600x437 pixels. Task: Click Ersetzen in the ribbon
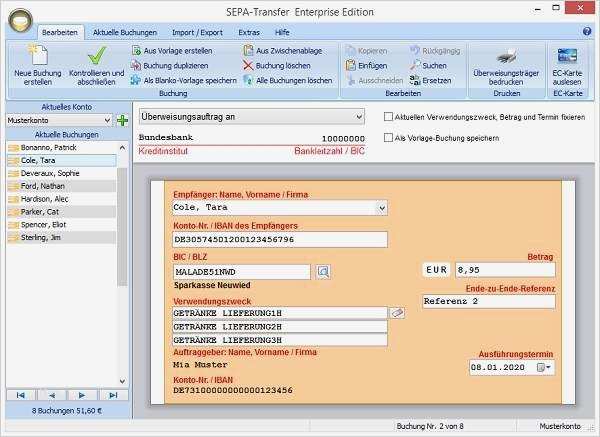click(430, 80)
